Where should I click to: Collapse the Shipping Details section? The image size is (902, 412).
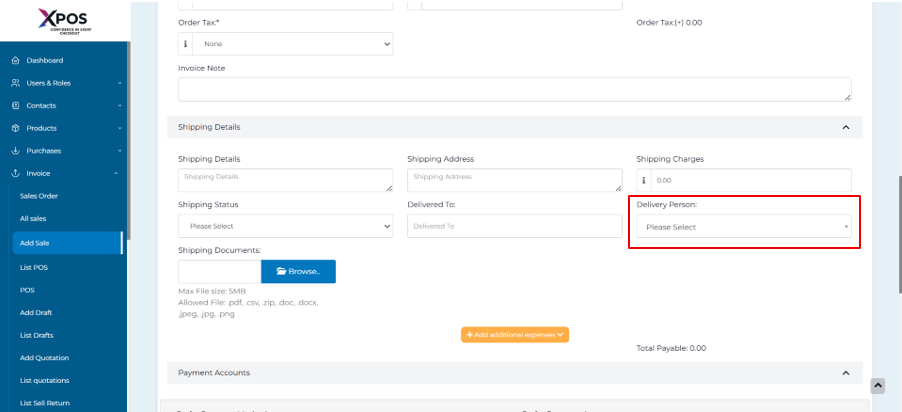click(846, 127)
